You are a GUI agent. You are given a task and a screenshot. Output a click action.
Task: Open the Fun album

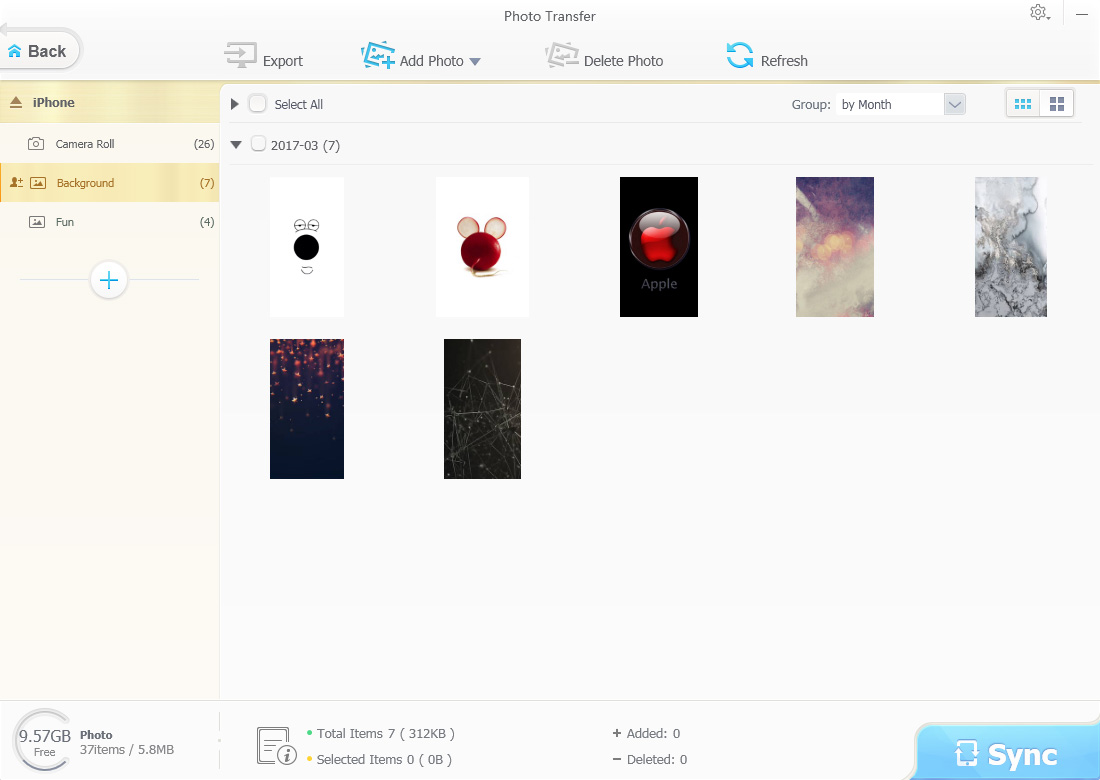109,222
